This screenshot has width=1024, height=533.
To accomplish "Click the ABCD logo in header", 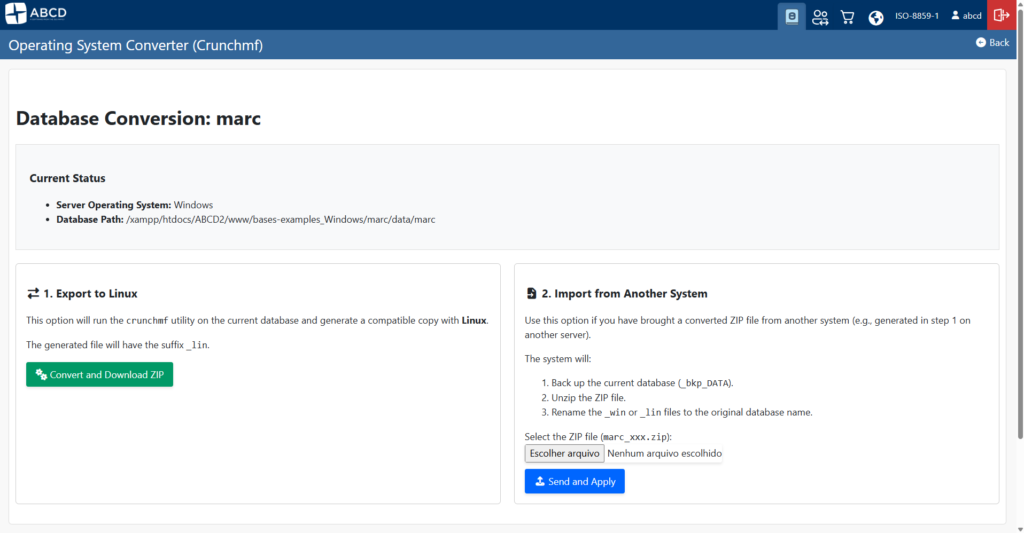I will tap(37, 15).
